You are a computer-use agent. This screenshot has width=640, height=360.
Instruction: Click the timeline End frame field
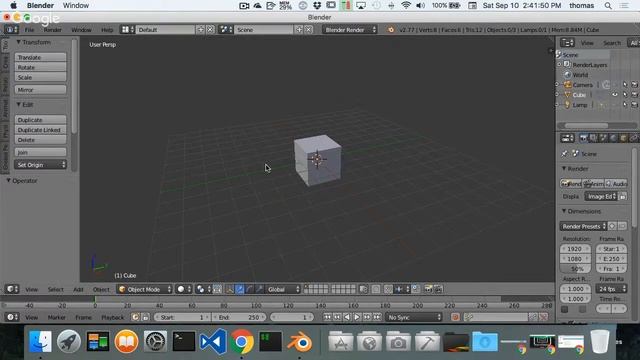[239, 317]
